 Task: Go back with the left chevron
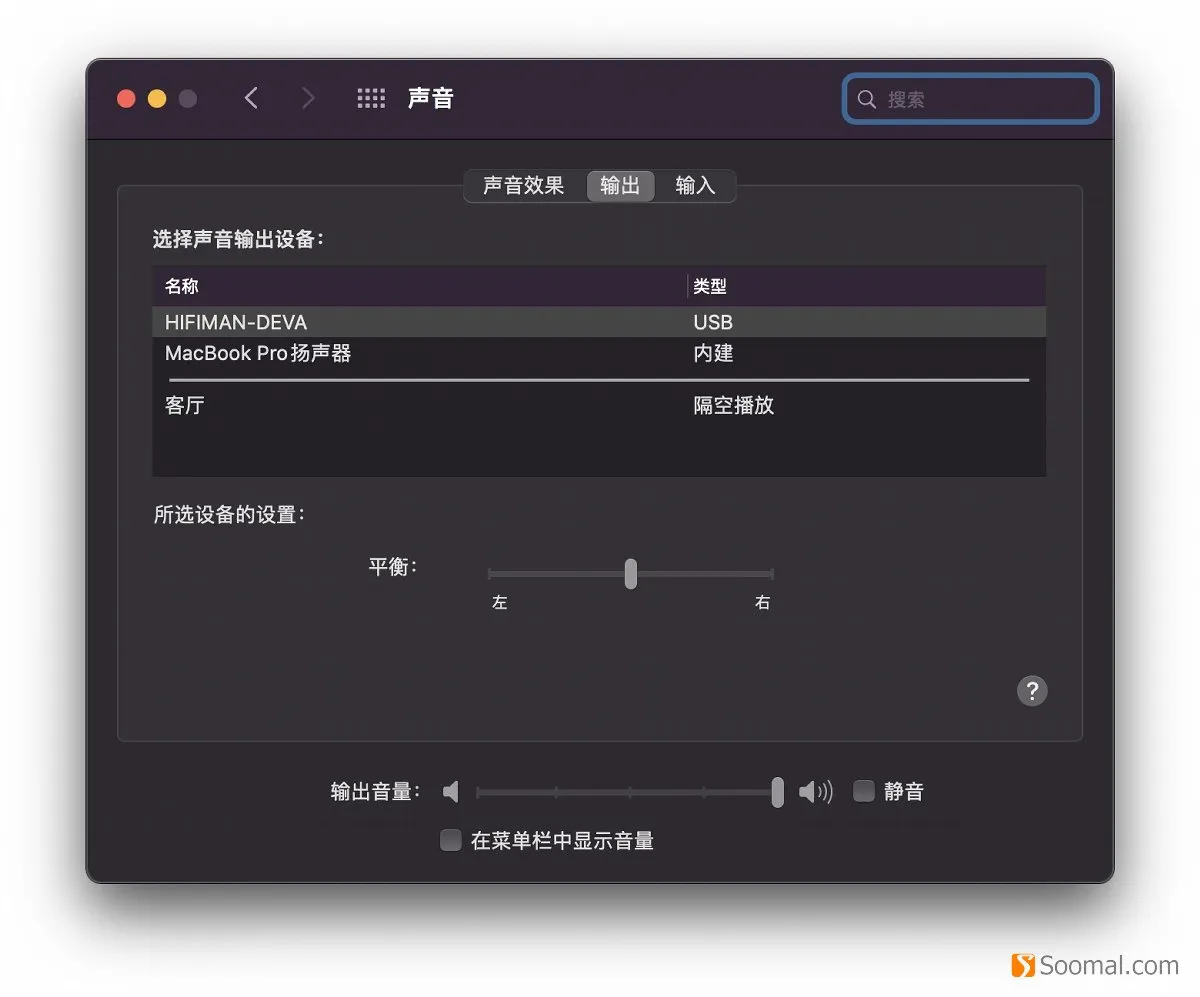pyautogui.click(x=251, y=98)
